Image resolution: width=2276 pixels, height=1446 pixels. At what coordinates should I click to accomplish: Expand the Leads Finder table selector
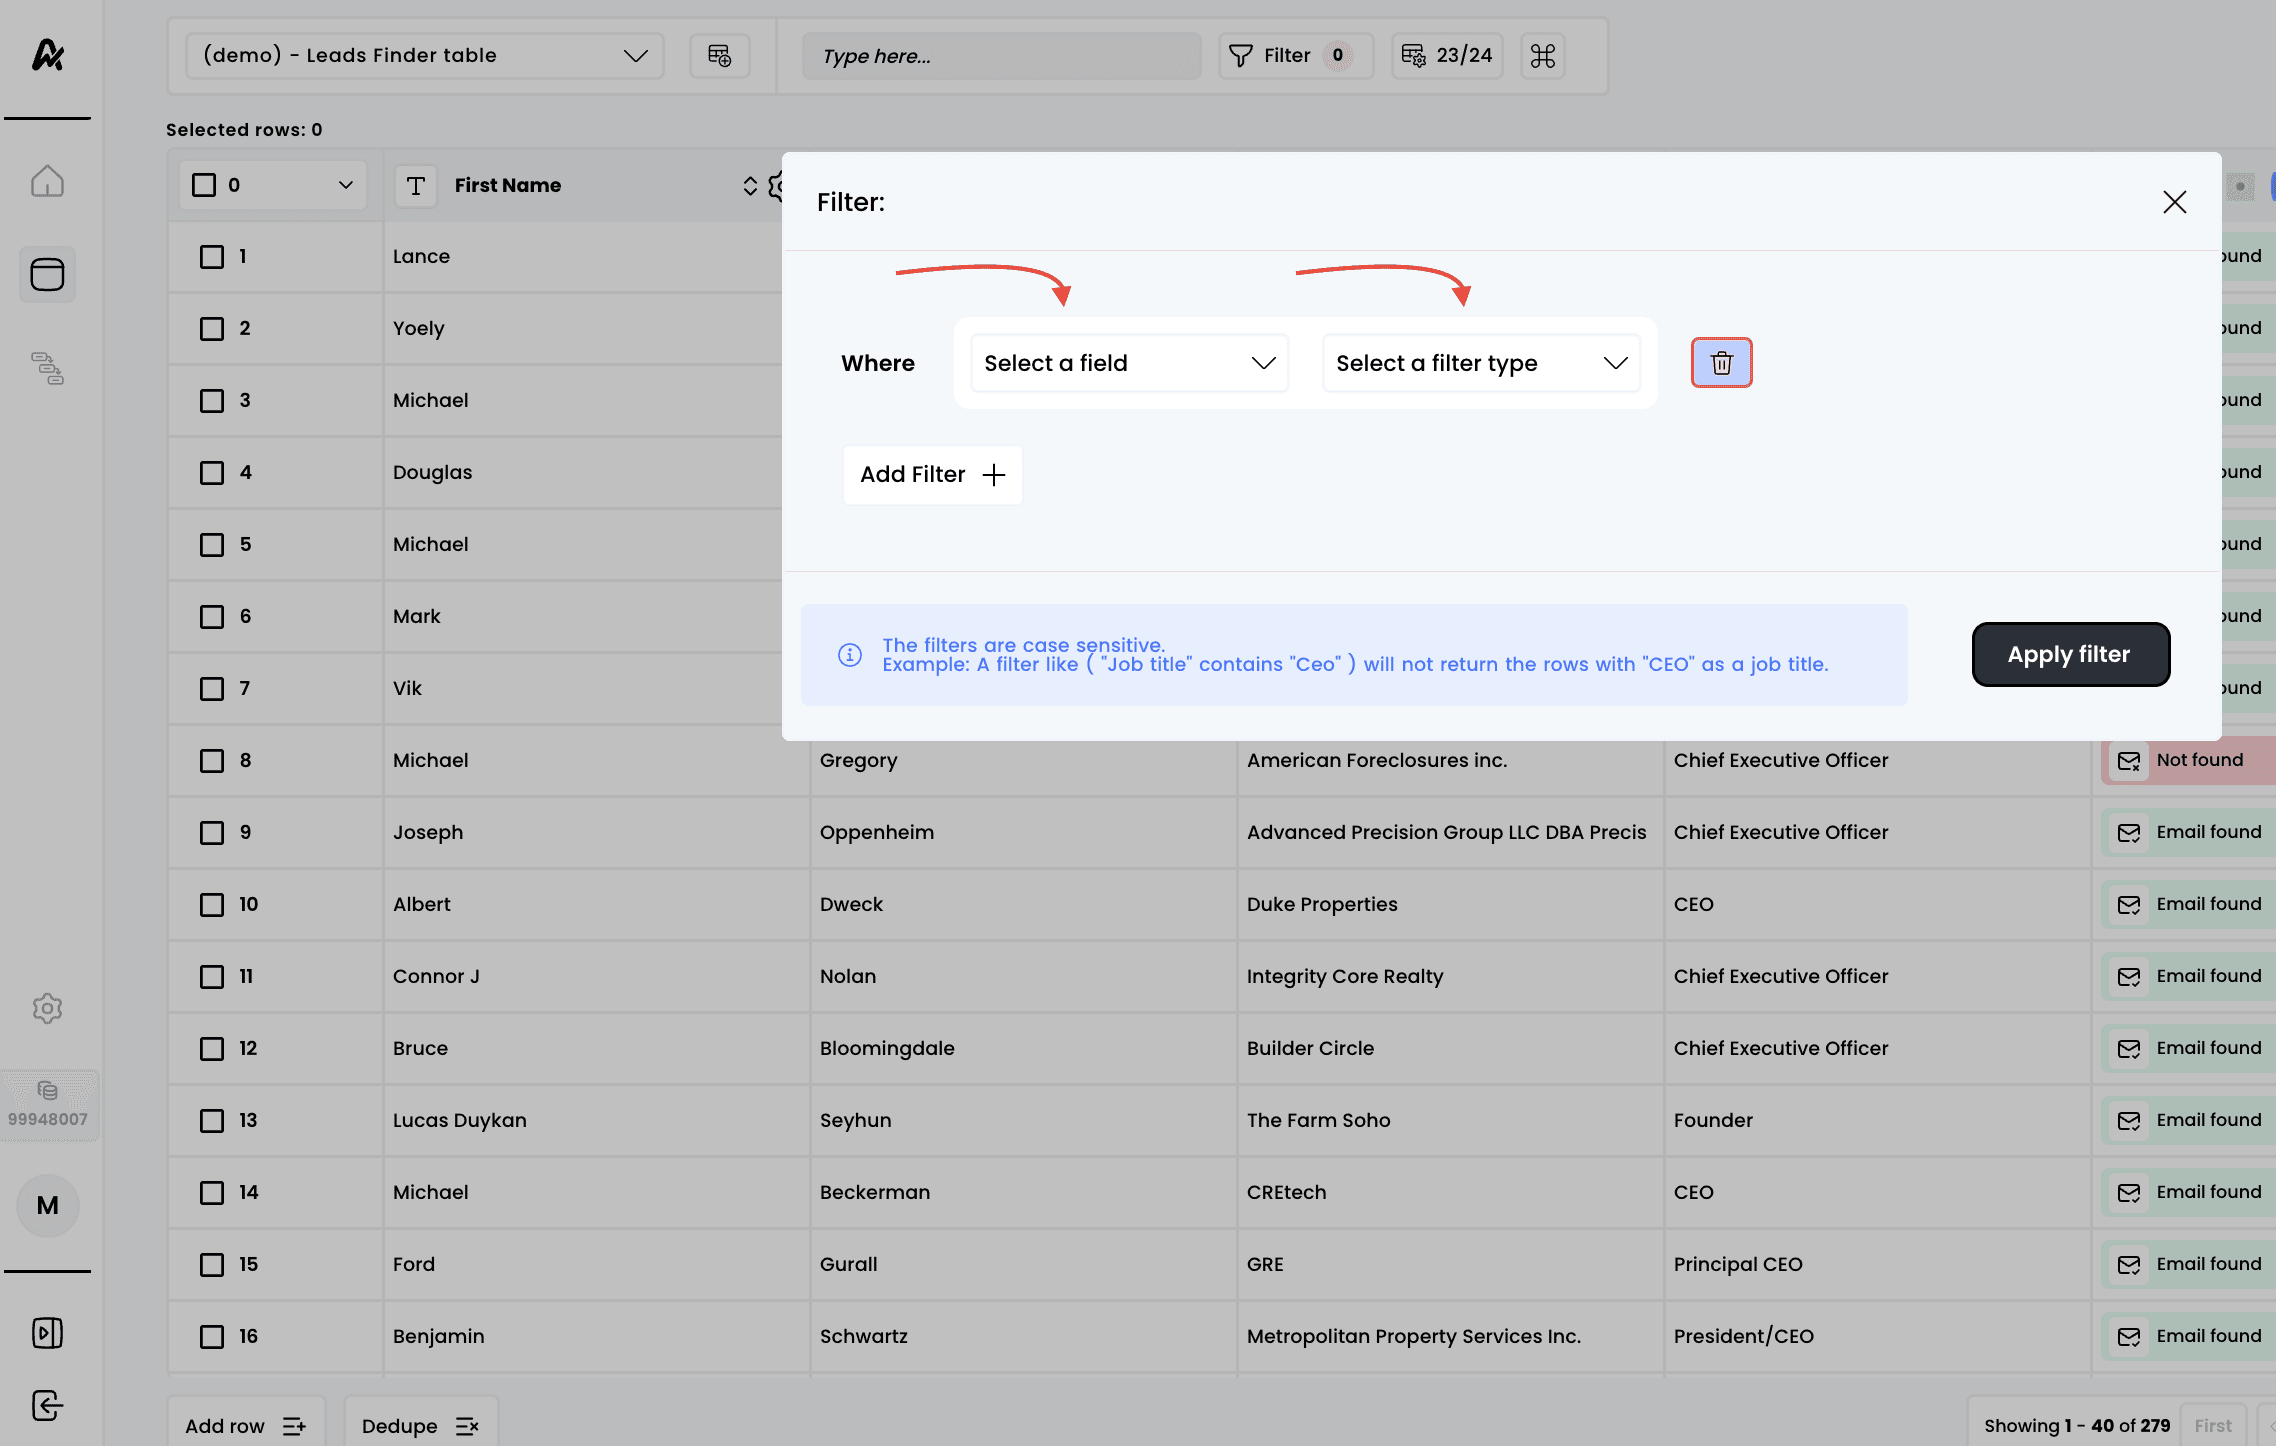[424, 56]
